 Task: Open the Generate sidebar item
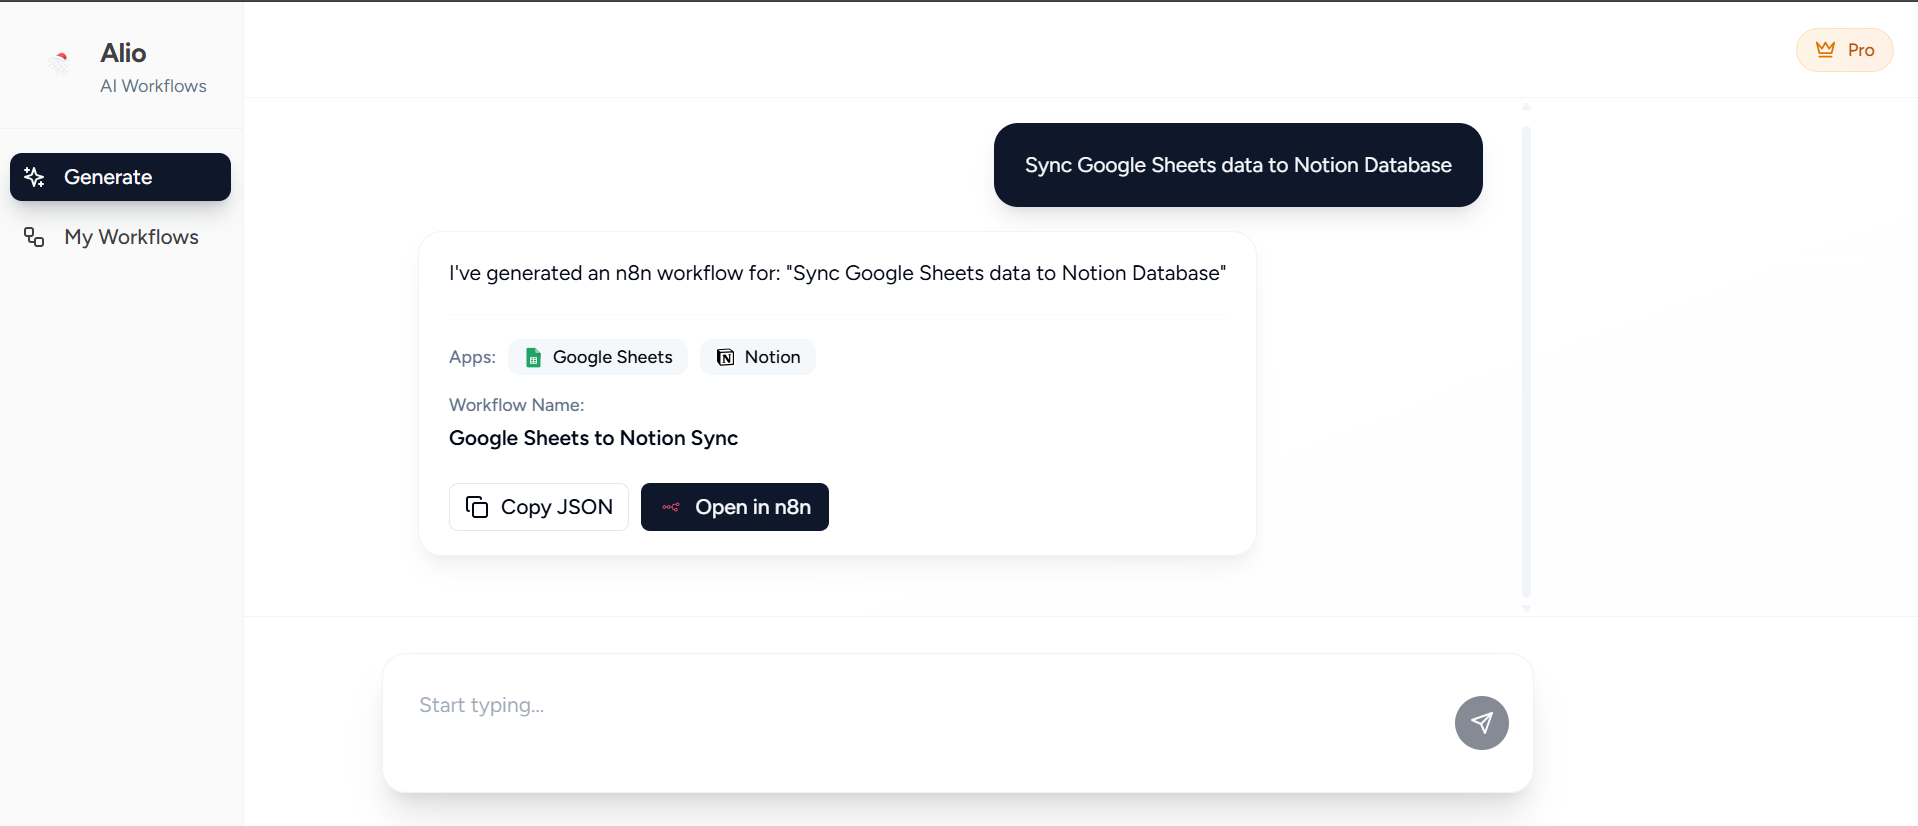[120, 177]
